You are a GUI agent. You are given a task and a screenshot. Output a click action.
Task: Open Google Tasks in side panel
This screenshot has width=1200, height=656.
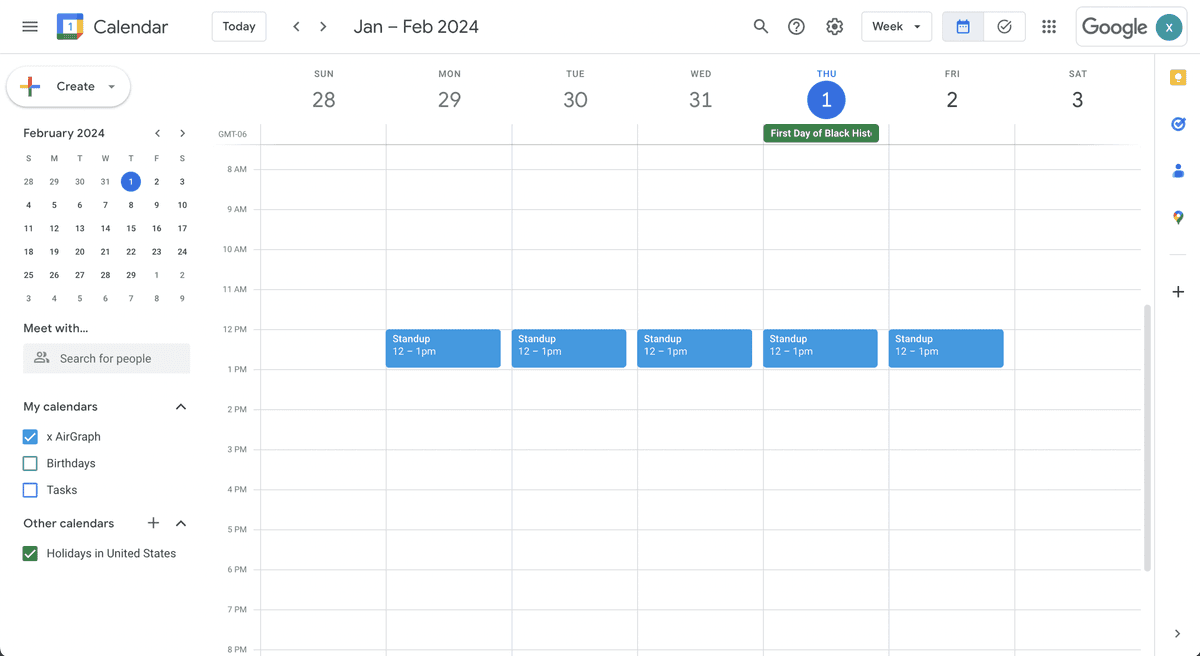[1178, 124]
